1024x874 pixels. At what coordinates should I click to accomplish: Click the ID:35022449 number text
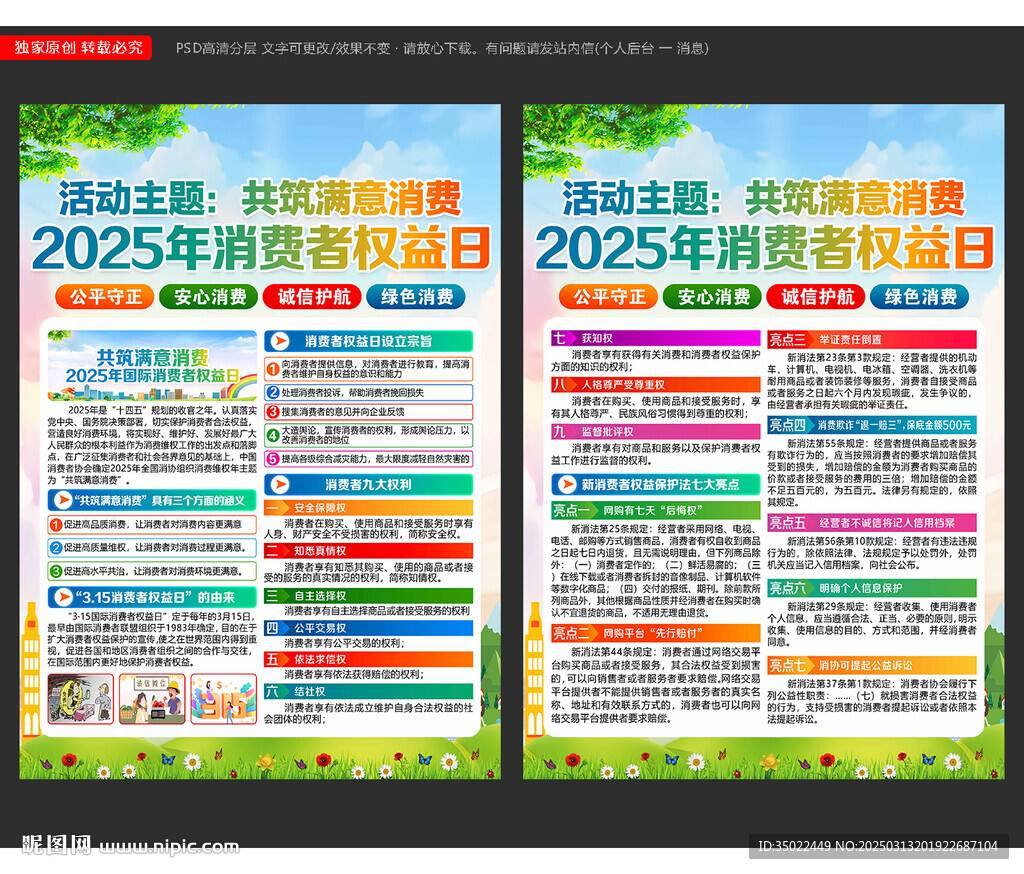pyautogui.click(x=878, y=846)
